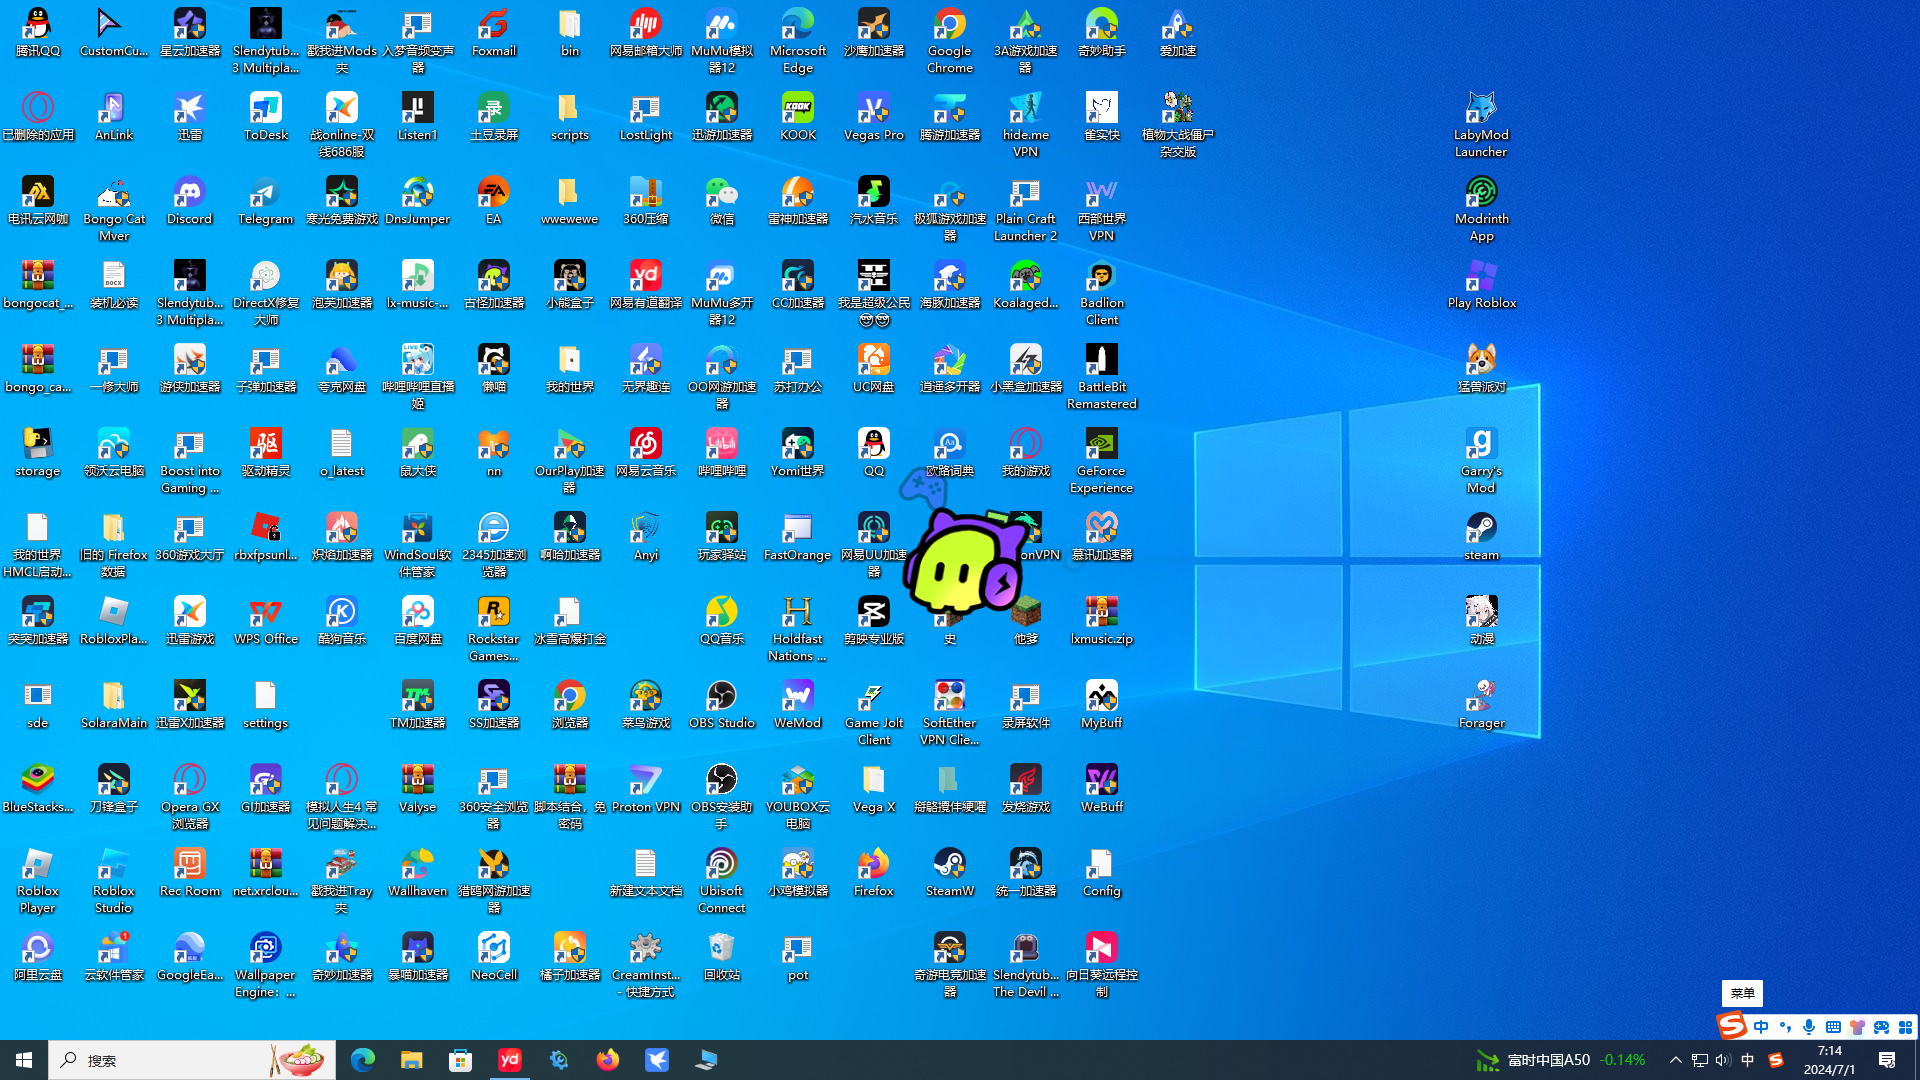Open the Sogou soft keyboard icon
This screenshot has width=1920, height=1080.
coord(1833,1027)
